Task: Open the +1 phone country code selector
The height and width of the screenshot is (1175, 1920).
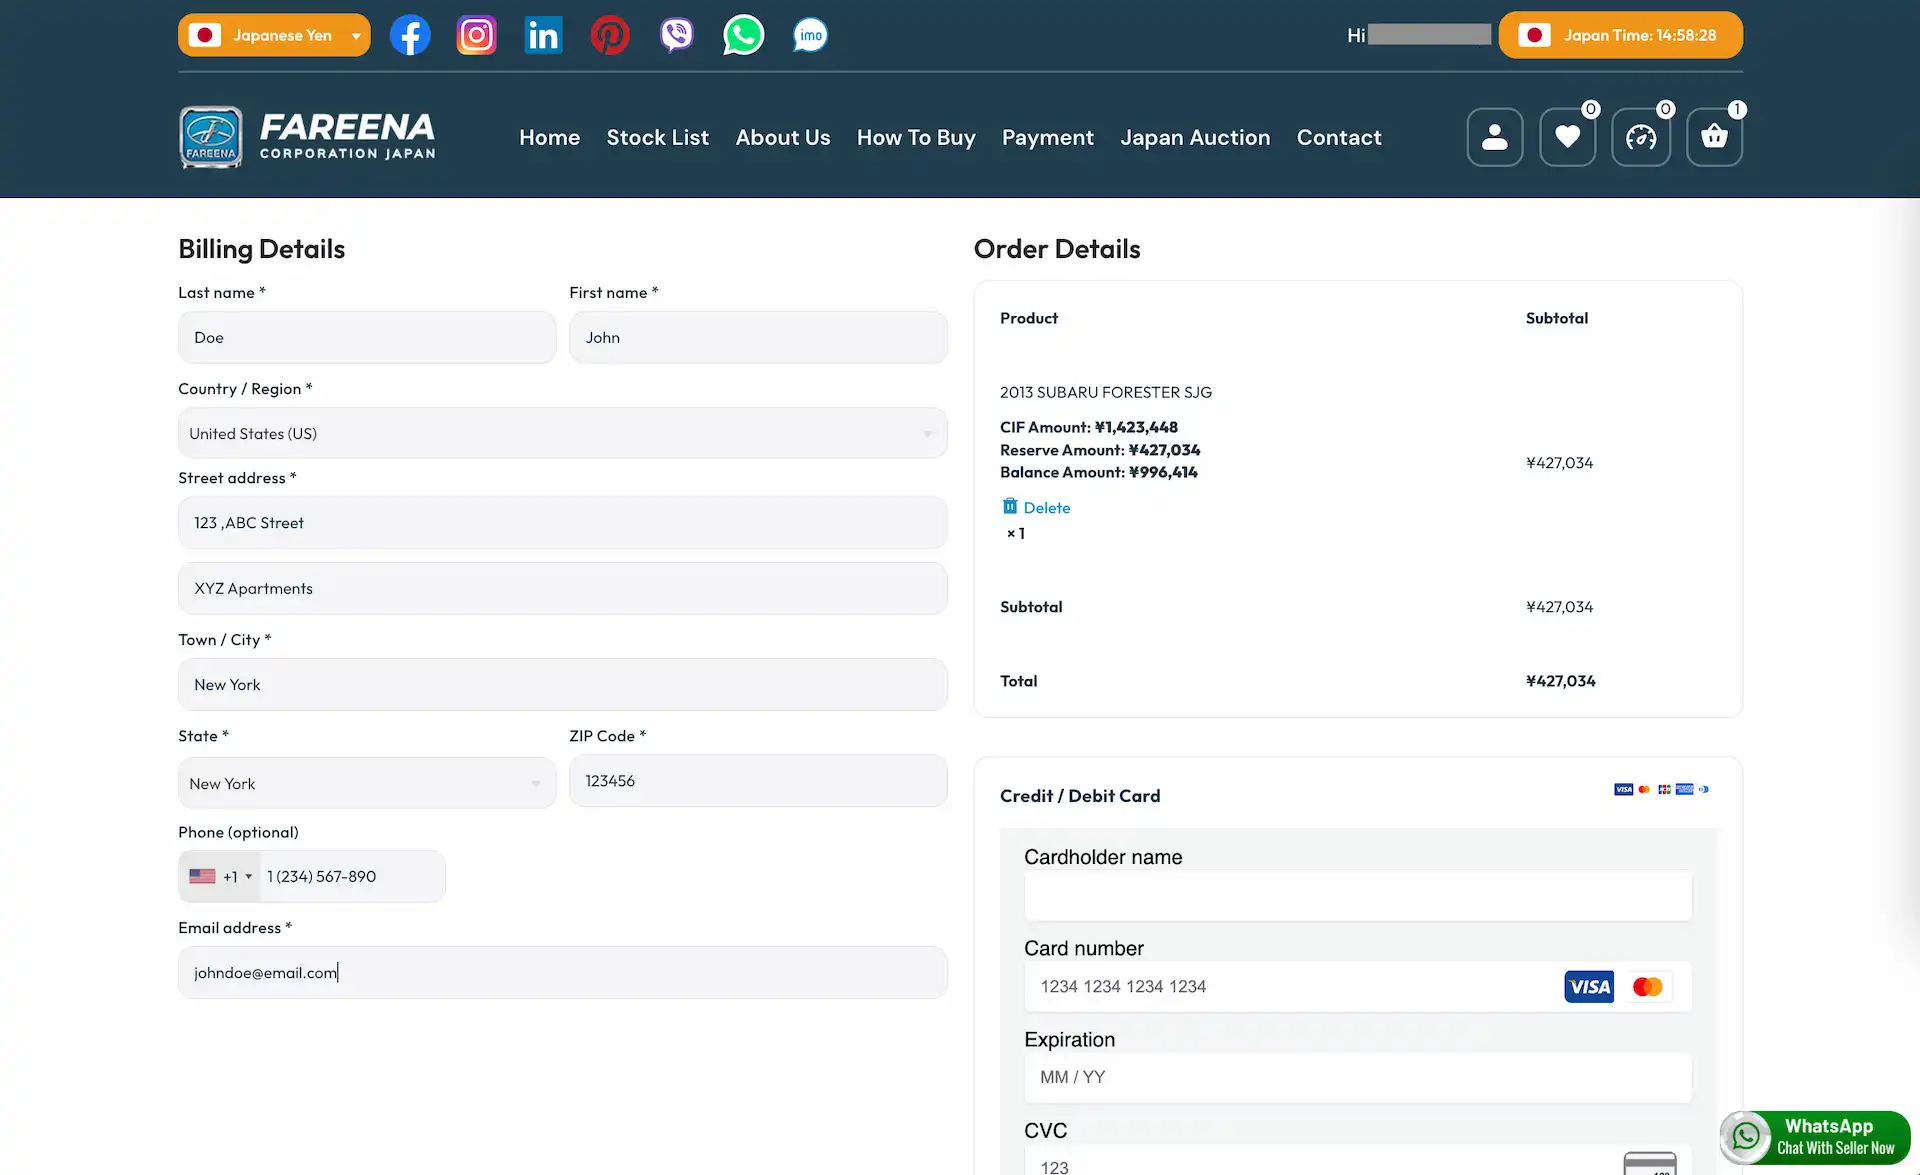Action: (221, 876)
